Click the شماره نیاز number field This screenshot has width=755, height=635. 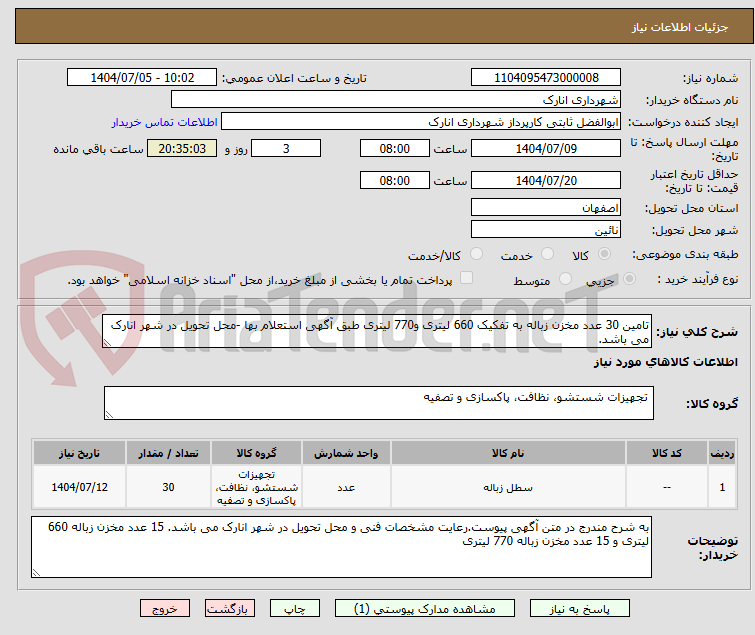point(546,78)
